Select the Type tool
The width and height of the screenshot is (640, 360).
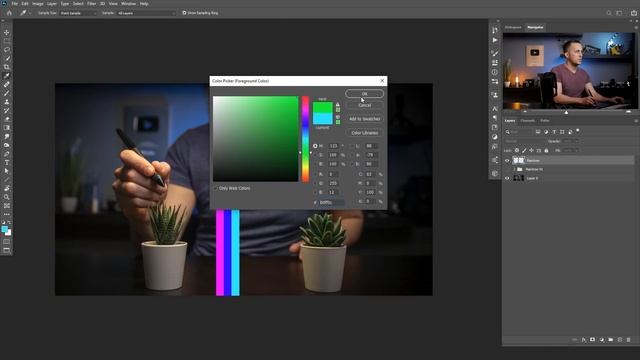tap(7, 162)
